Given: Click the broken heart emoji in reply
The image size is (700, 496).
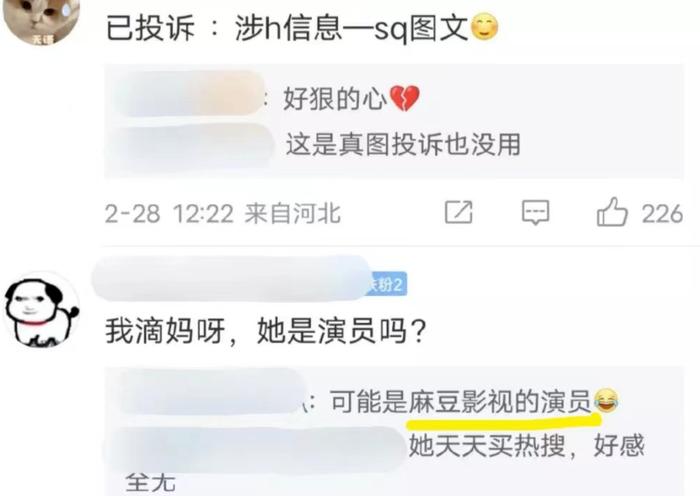Looking at the screenshot, I should coord(404,99).
